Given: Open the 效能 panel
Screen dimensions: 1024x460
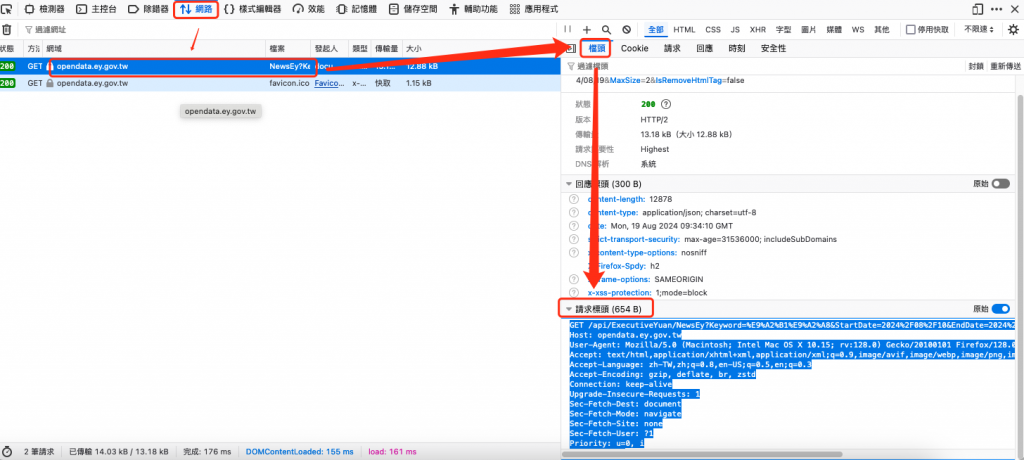Looking at the screenshot, I should click(308, 9).
